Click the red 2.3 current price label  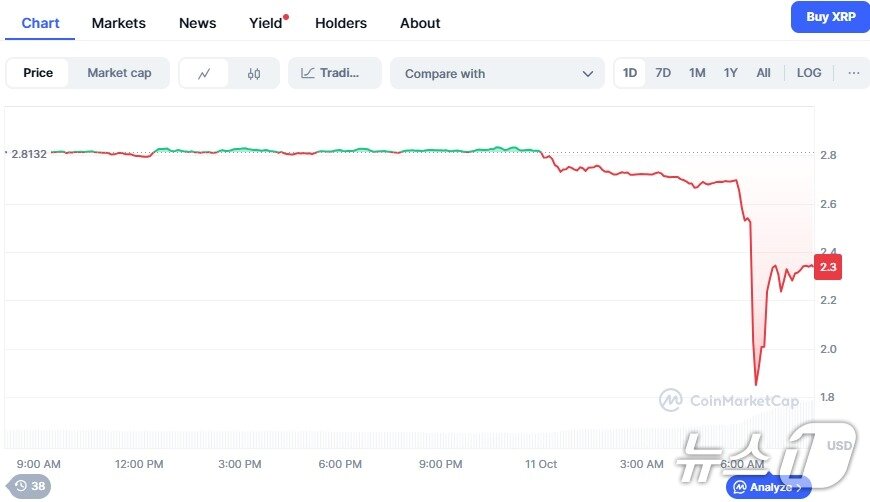coord(828,267)
